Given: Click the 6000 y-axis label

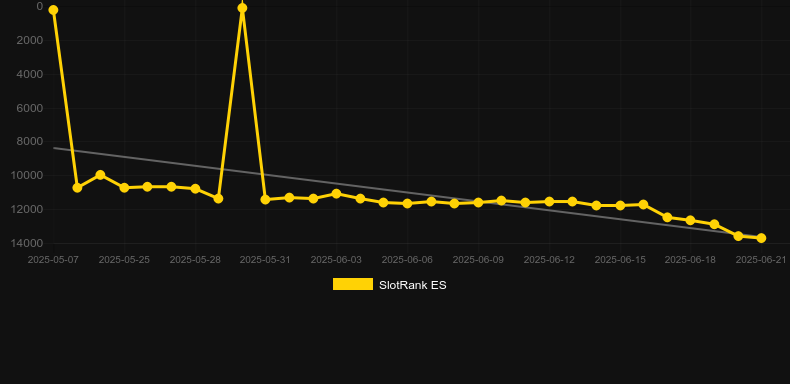Looking at the screenshot, I should (x=29, y=108).
